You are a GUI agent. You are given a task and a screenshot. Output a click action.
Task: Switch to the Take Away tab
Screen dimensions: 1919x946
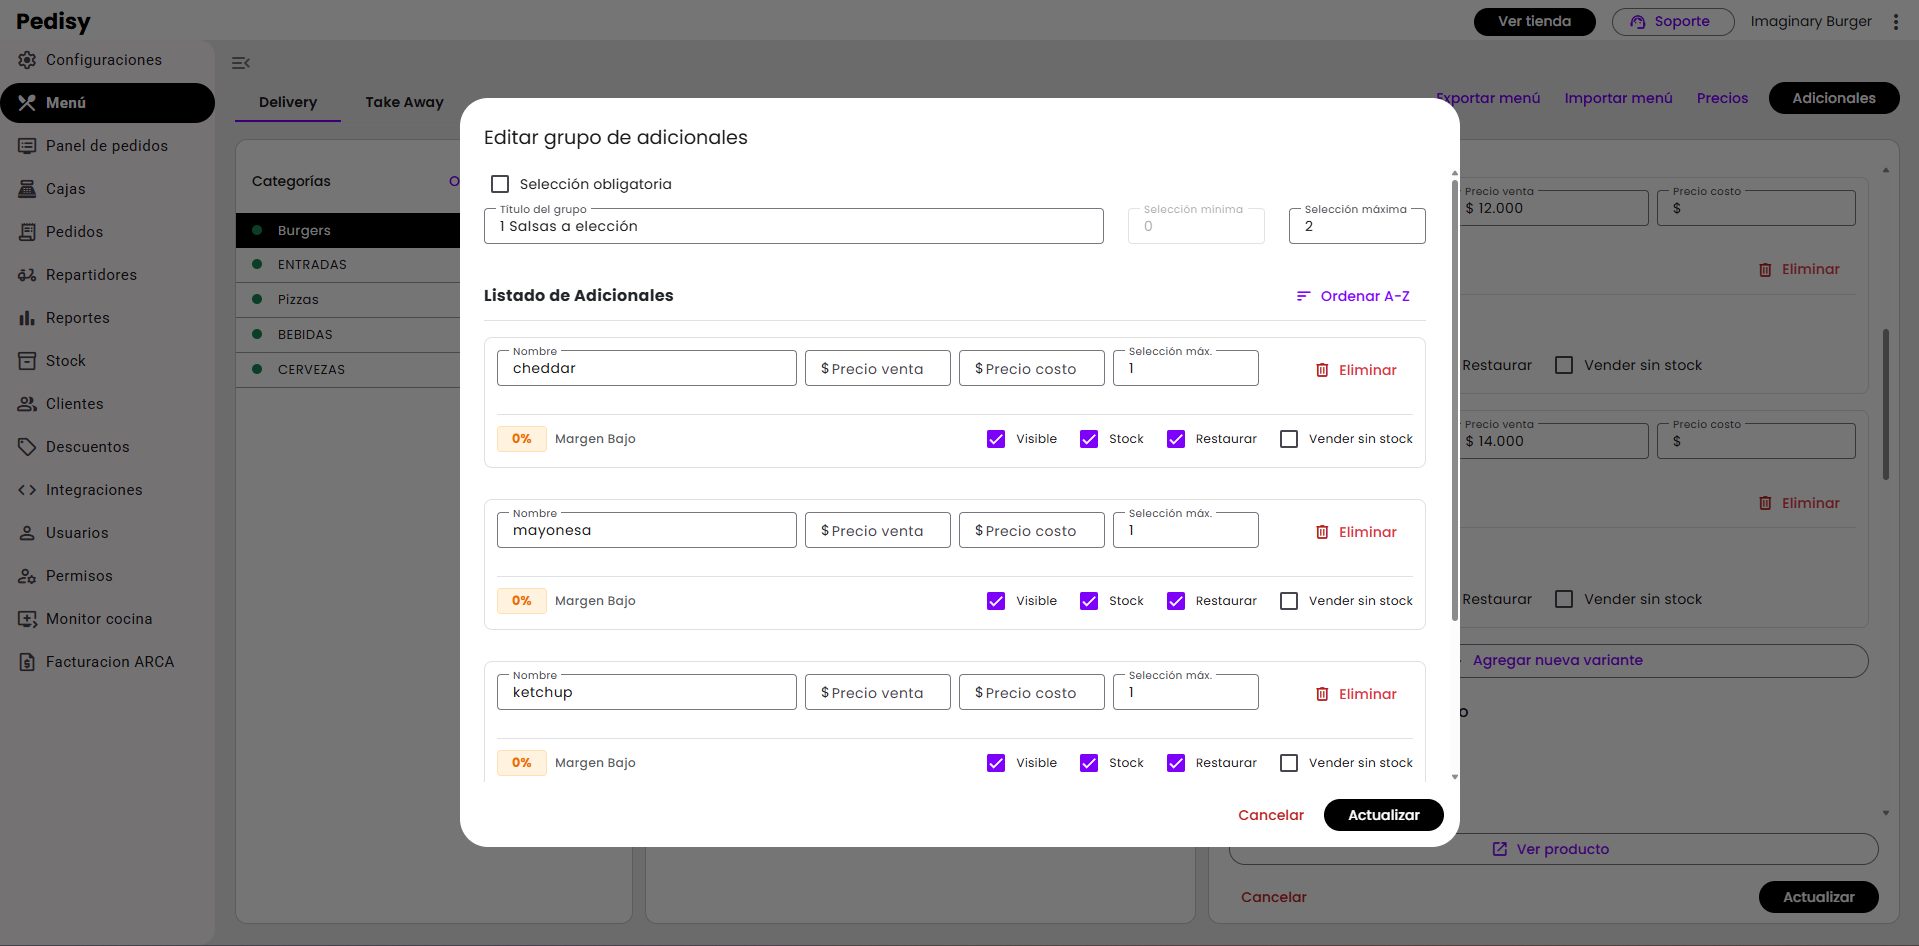pos(404,101)
